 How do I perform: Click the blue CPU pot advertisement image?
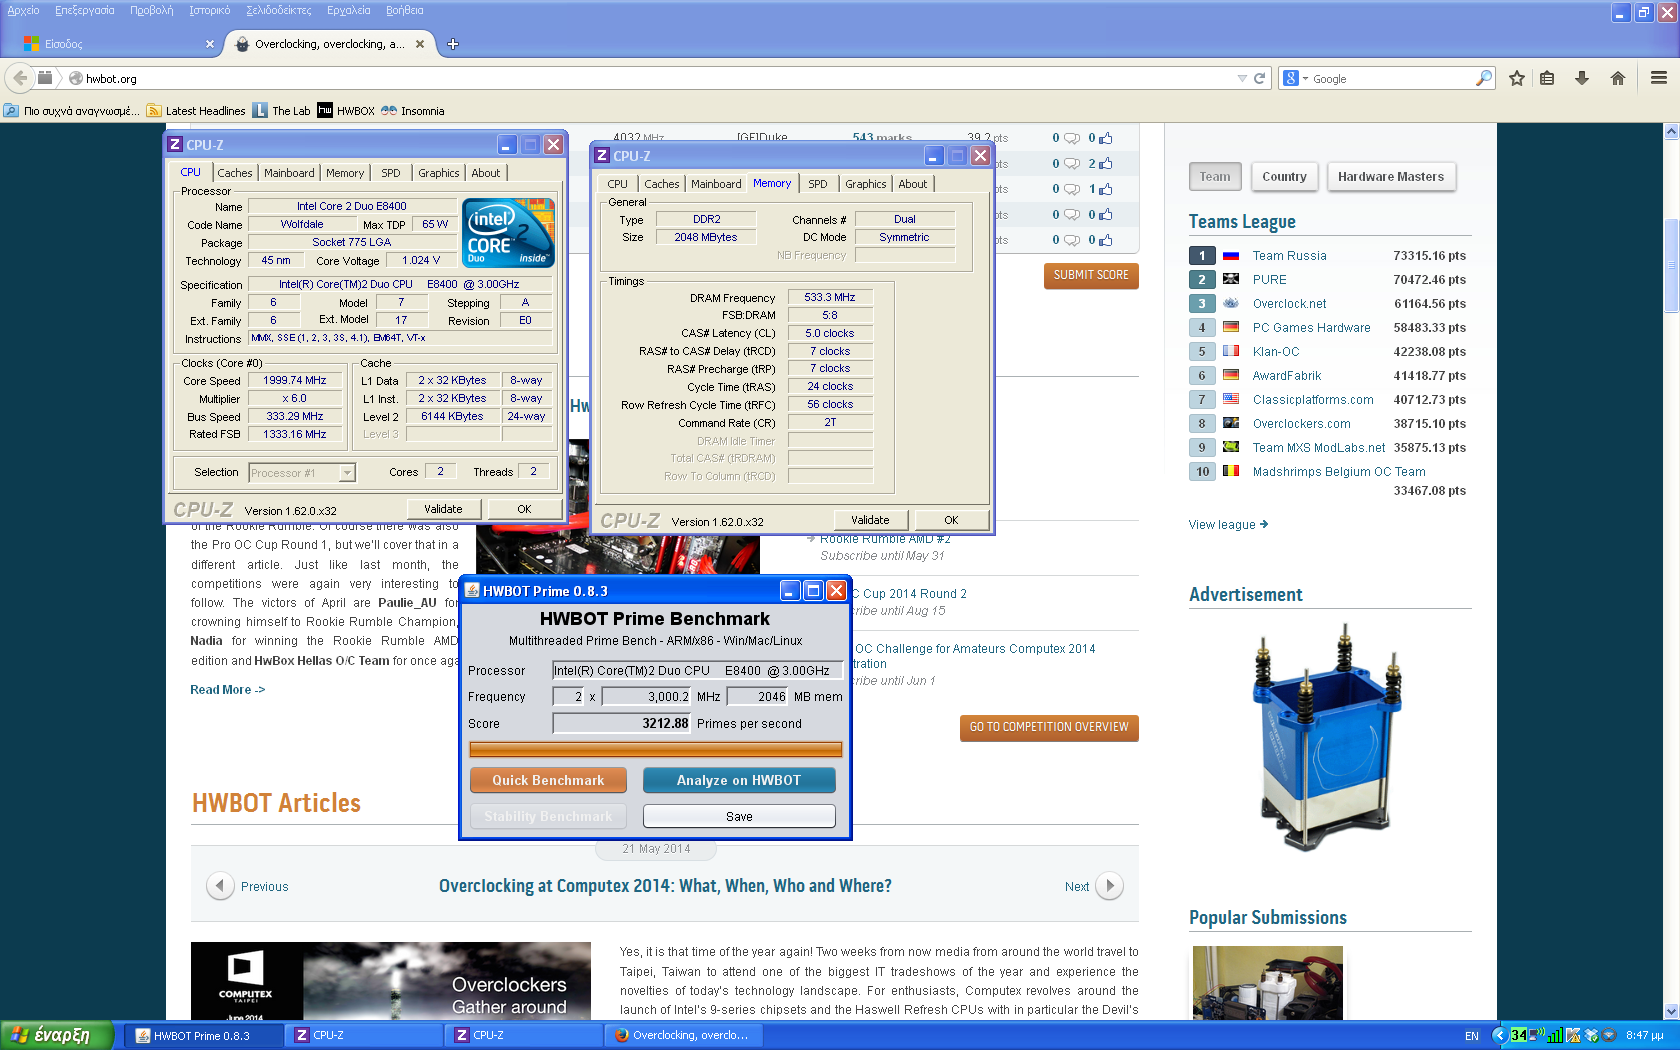[x=1328, y=738]
